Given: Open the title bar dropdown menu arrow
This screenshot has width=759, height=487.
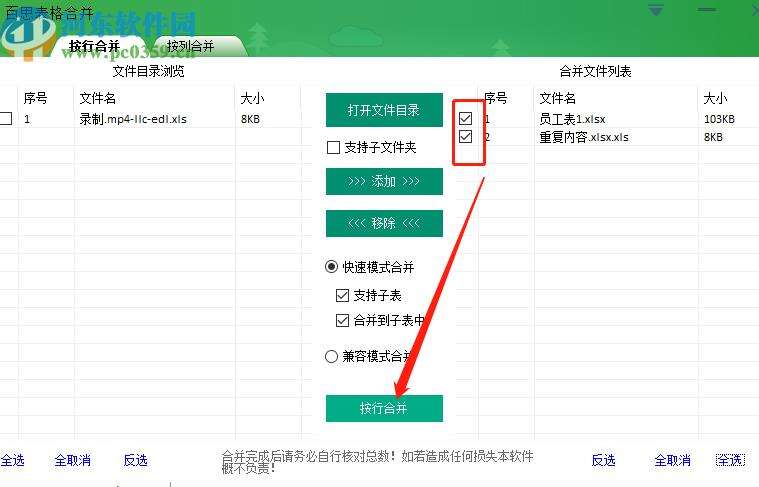Looking at the screenshot, I should tap(656, 10).
